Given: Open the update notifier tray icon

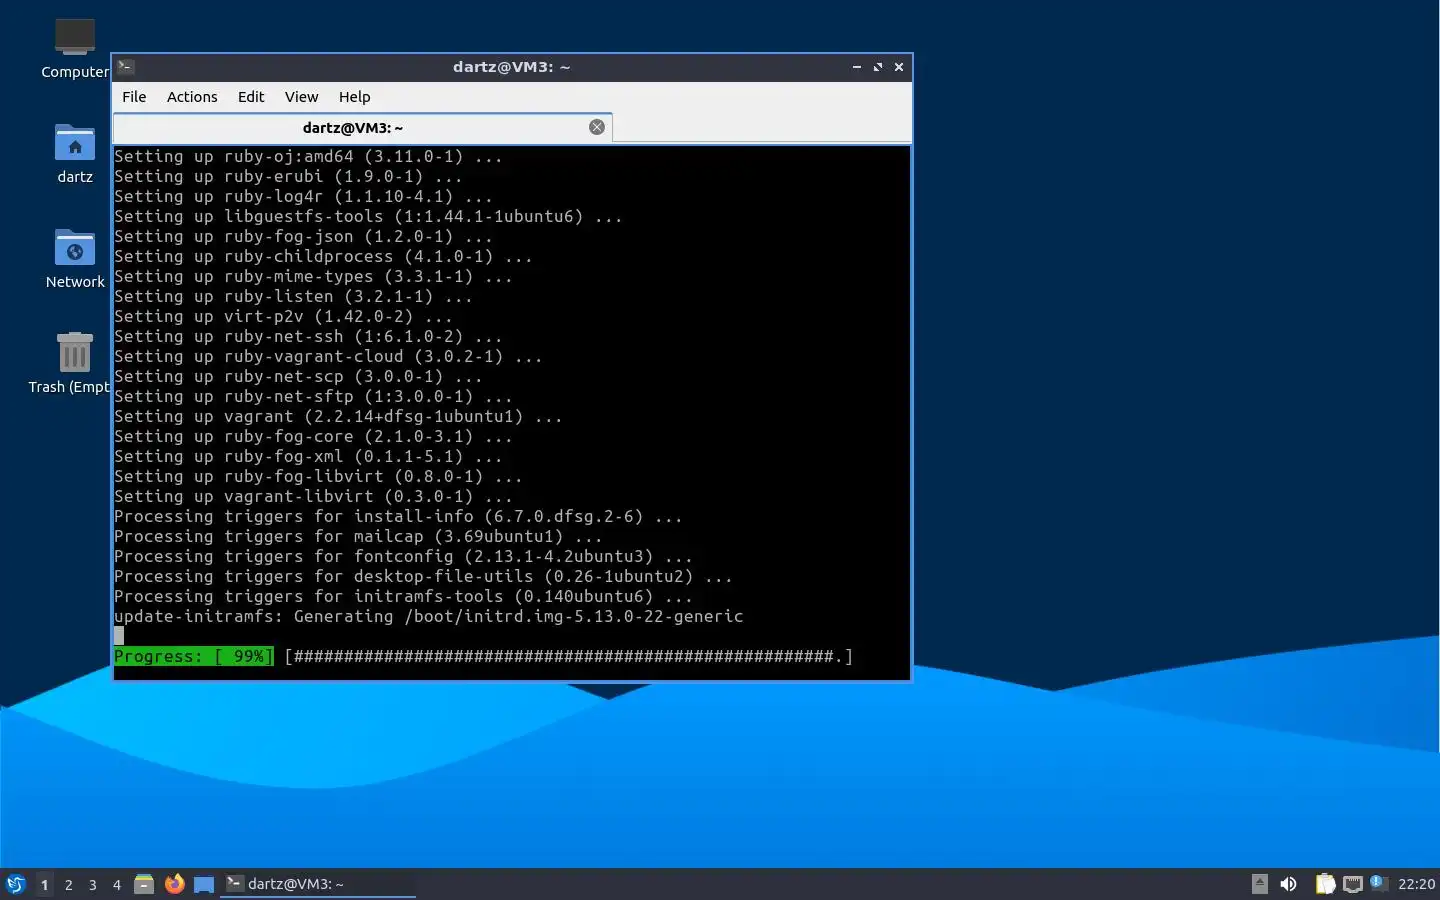Looking at the screenshot, I should [x=1378, y=882].
